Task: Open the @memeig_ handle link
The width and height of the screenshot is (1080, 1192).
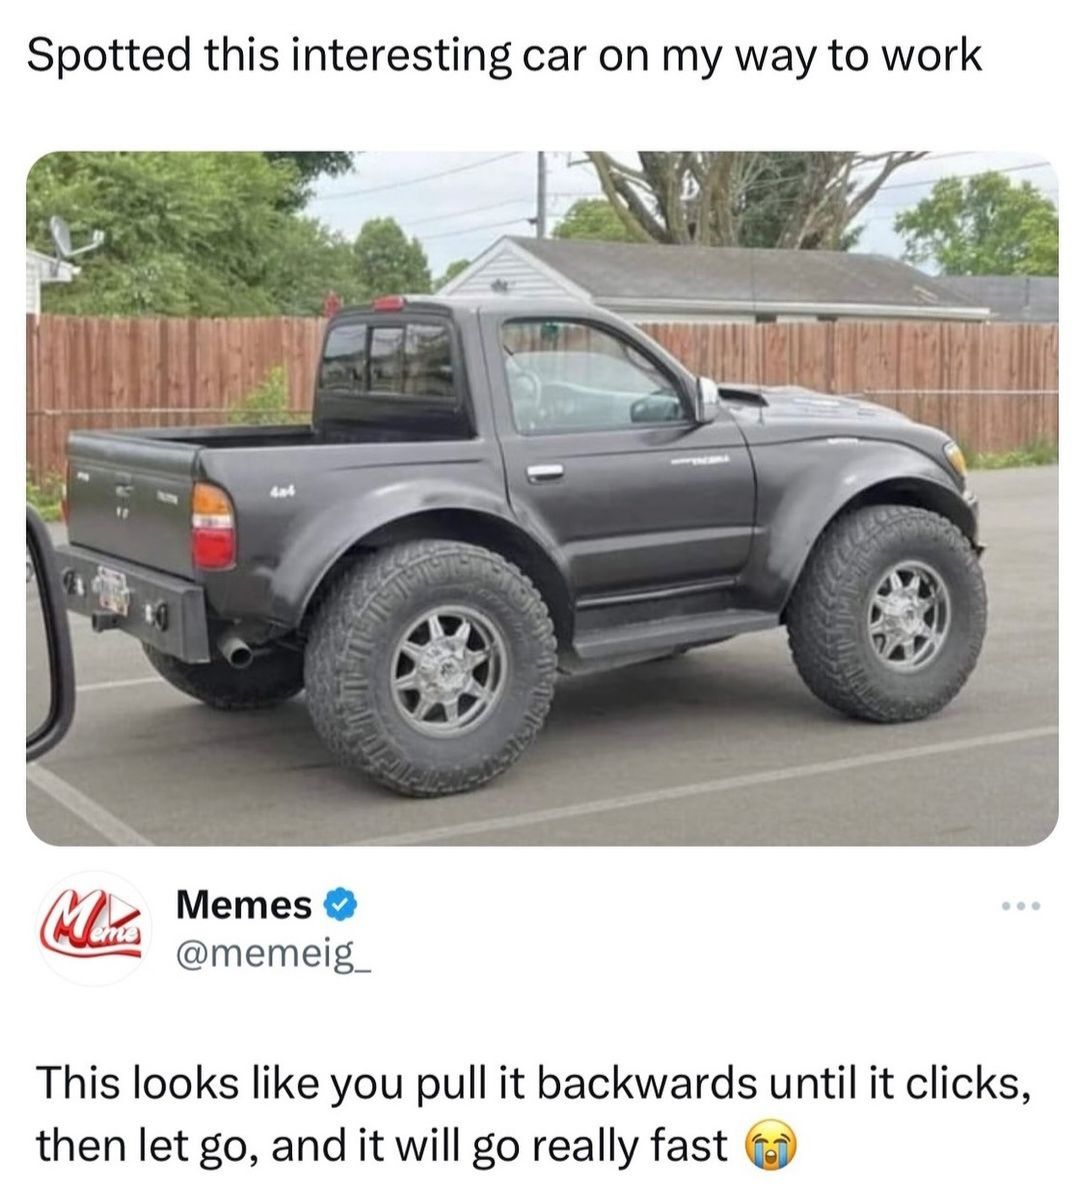Action: [x=274, y=953]
